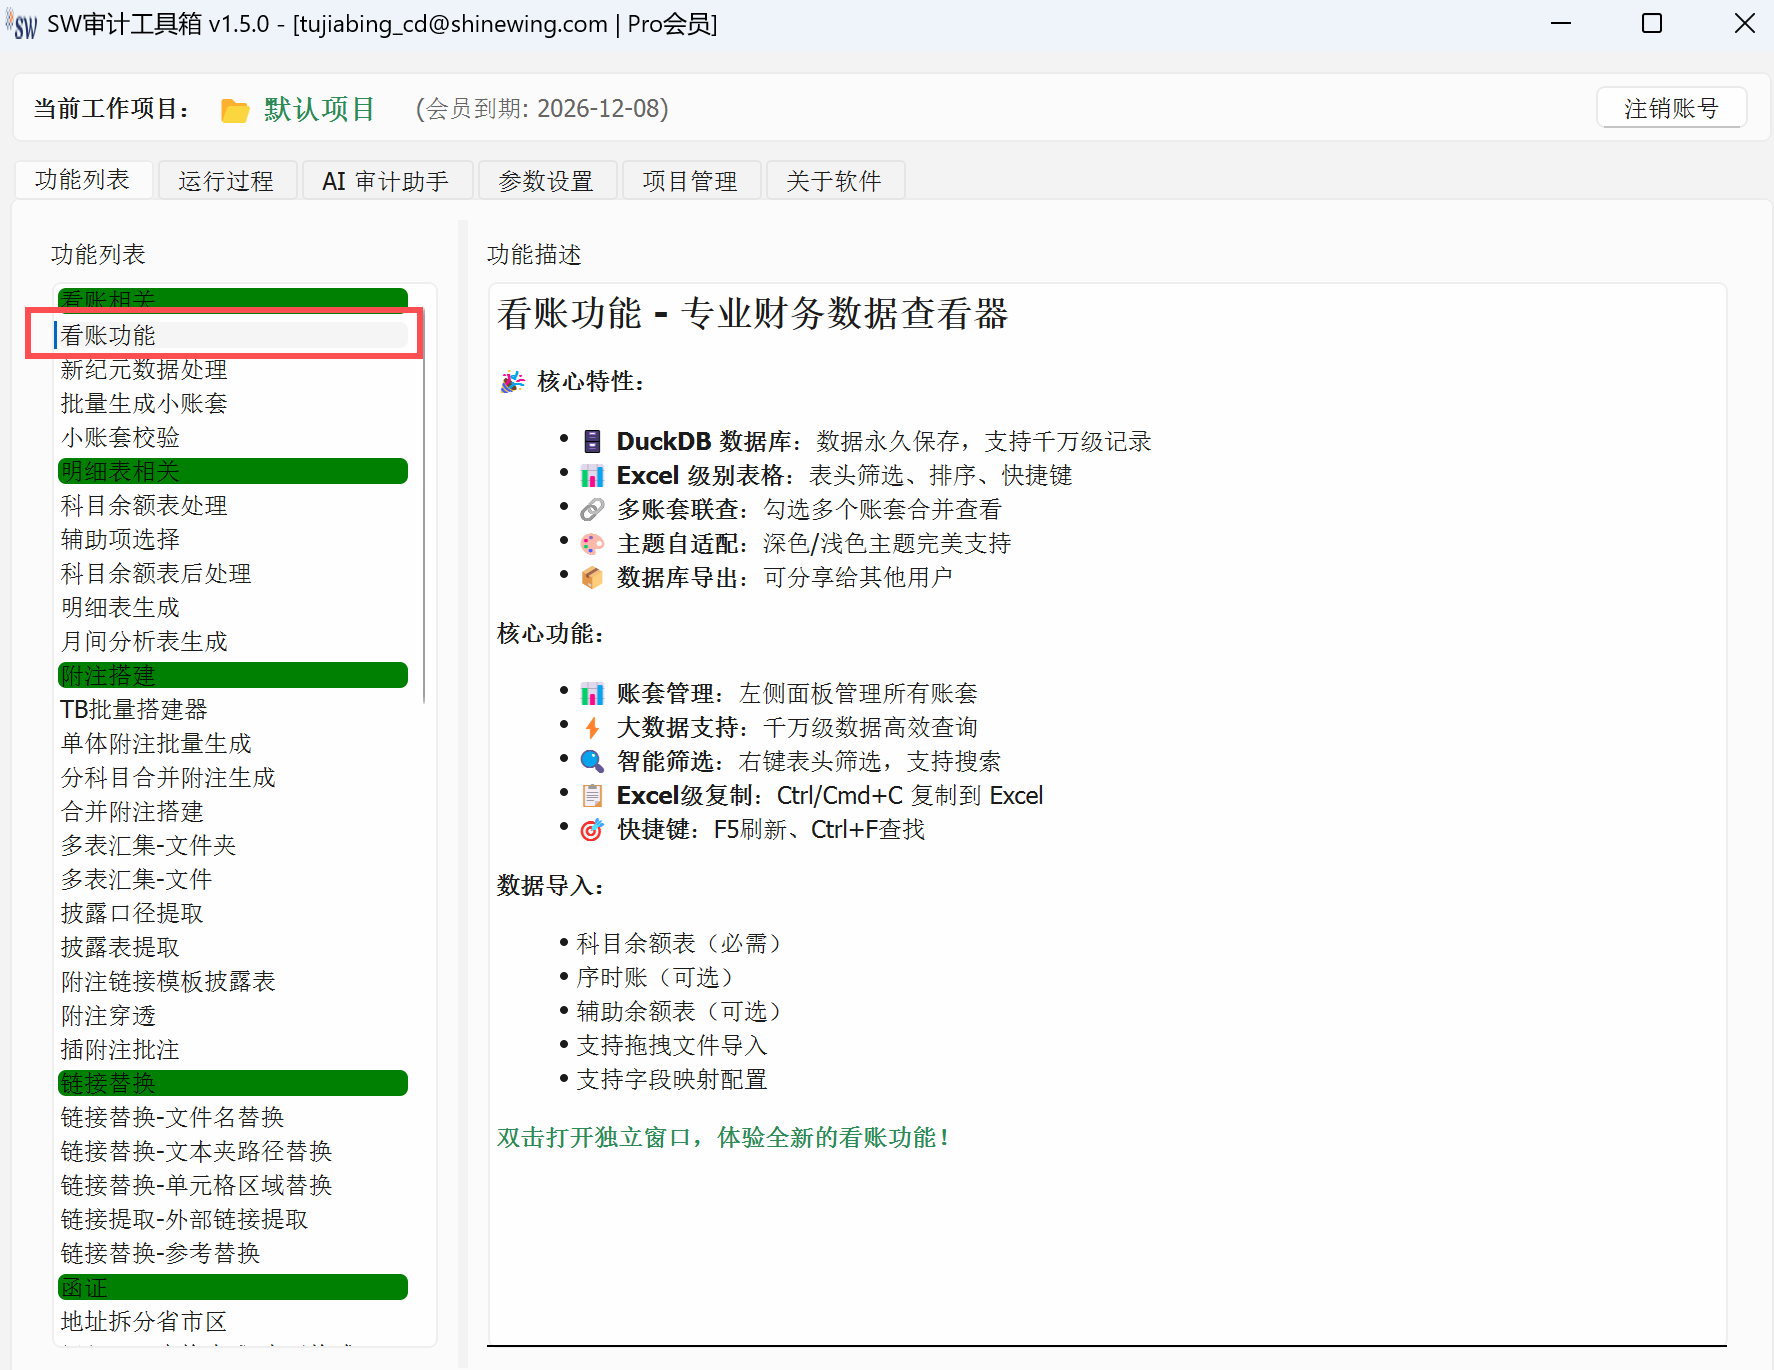The width and height of the screenshot is (1774, 1370).
Task: Click the 明细表相关 green category header
Action: point(232,471)
